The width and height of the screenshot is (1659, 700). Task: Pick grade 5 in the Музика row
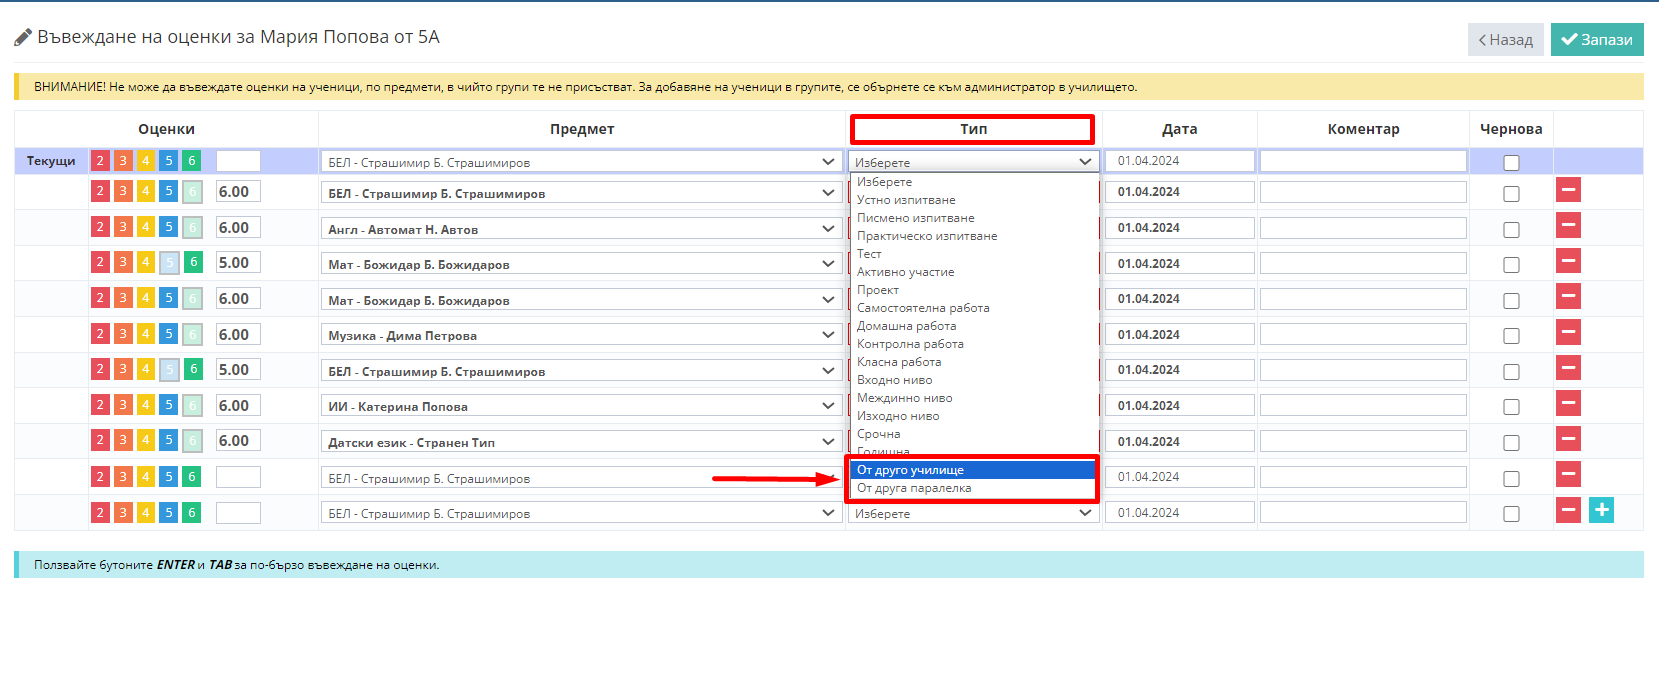tap(169, 335)
